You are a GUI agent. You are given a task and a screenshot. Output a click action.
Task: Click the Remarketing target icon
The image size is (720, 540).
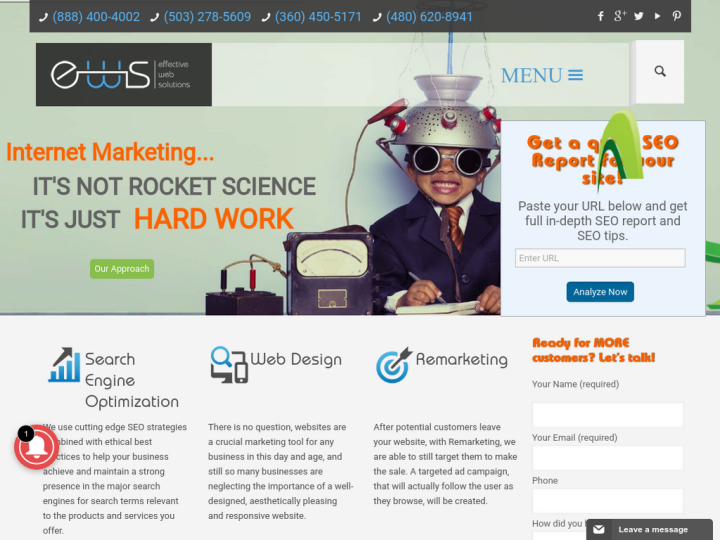tap(393, 365)
